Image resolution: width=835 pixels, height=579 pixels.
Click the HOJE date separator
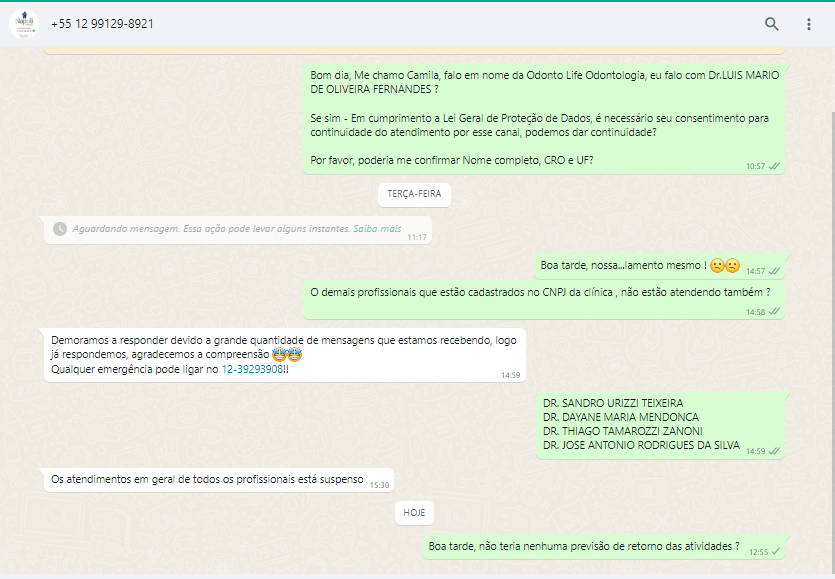tap(414, 513)
